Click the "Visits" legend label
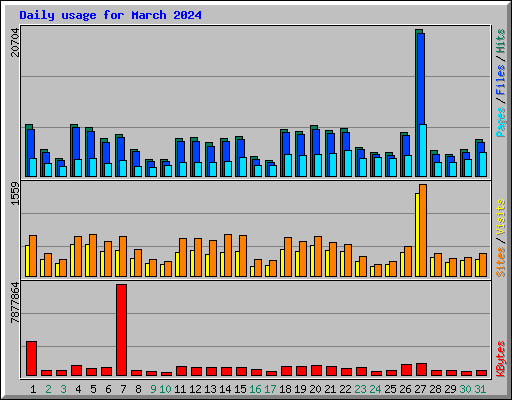512x400 pixels. tap(501, 217)
